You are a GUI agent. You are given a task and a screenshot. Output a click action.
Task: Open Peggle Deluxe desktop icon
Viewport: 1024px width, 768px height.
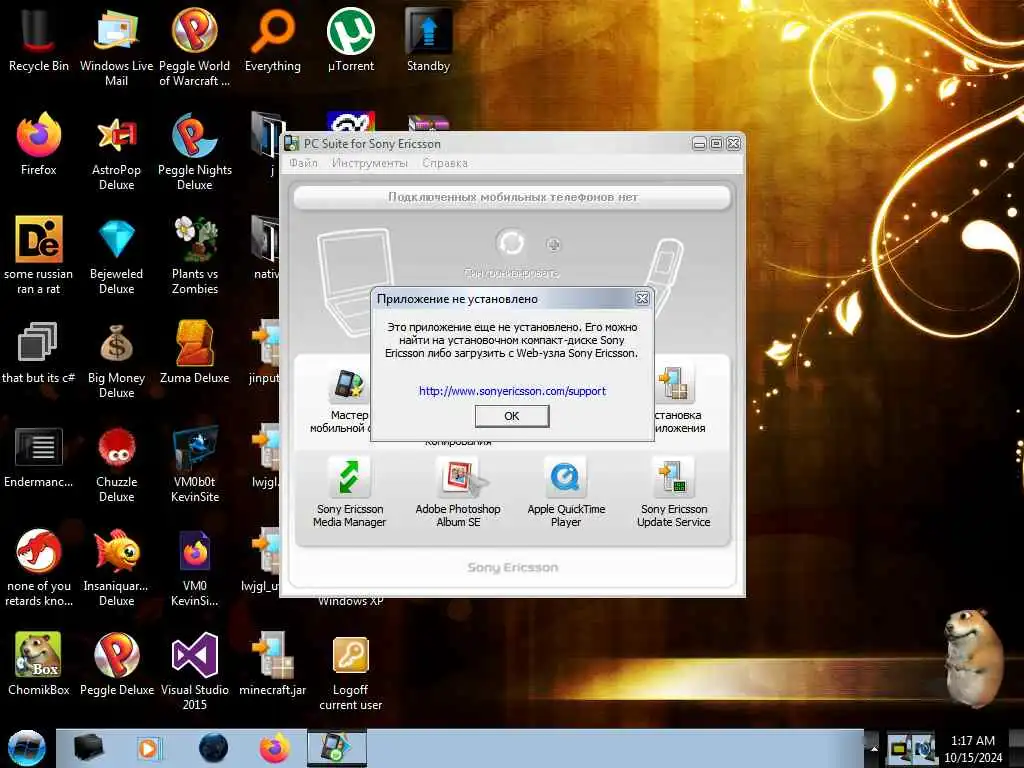pos(116,654)
